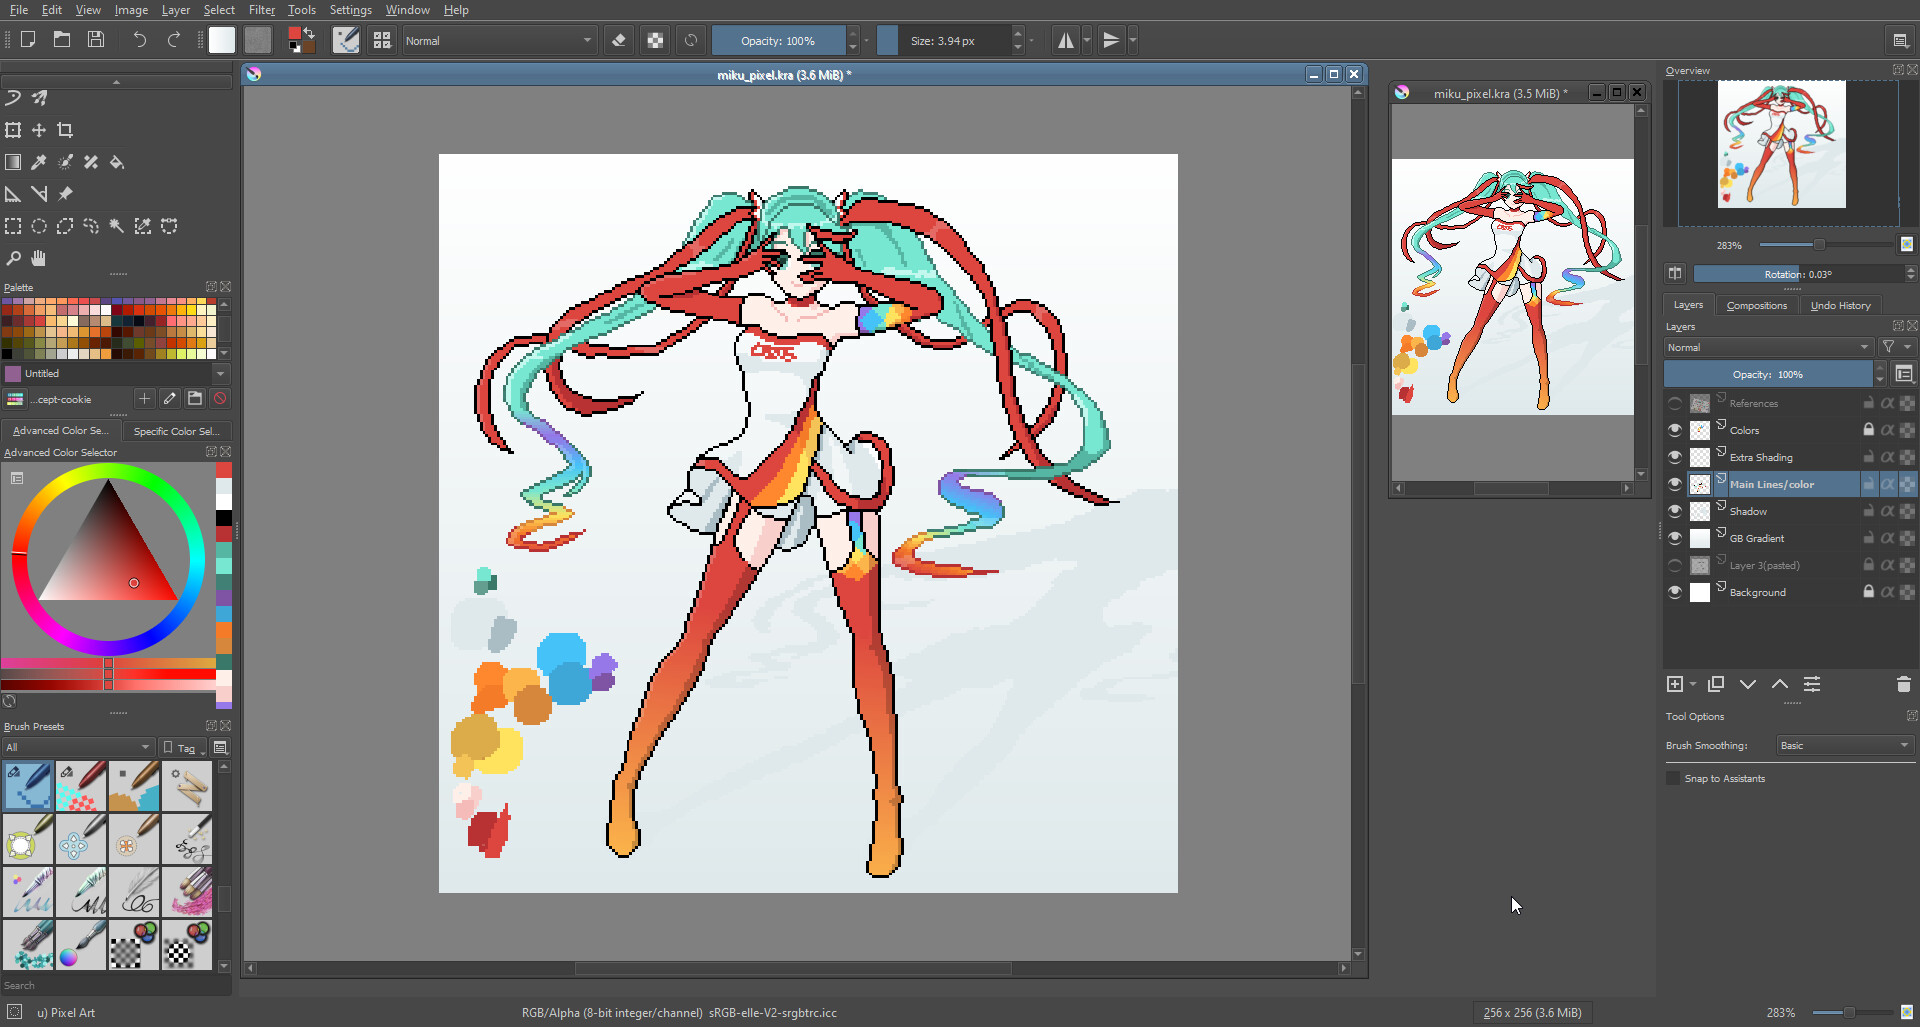Open the layer blending mode dropdown
The image size is (1920, 1027).
coord(1768,347)
